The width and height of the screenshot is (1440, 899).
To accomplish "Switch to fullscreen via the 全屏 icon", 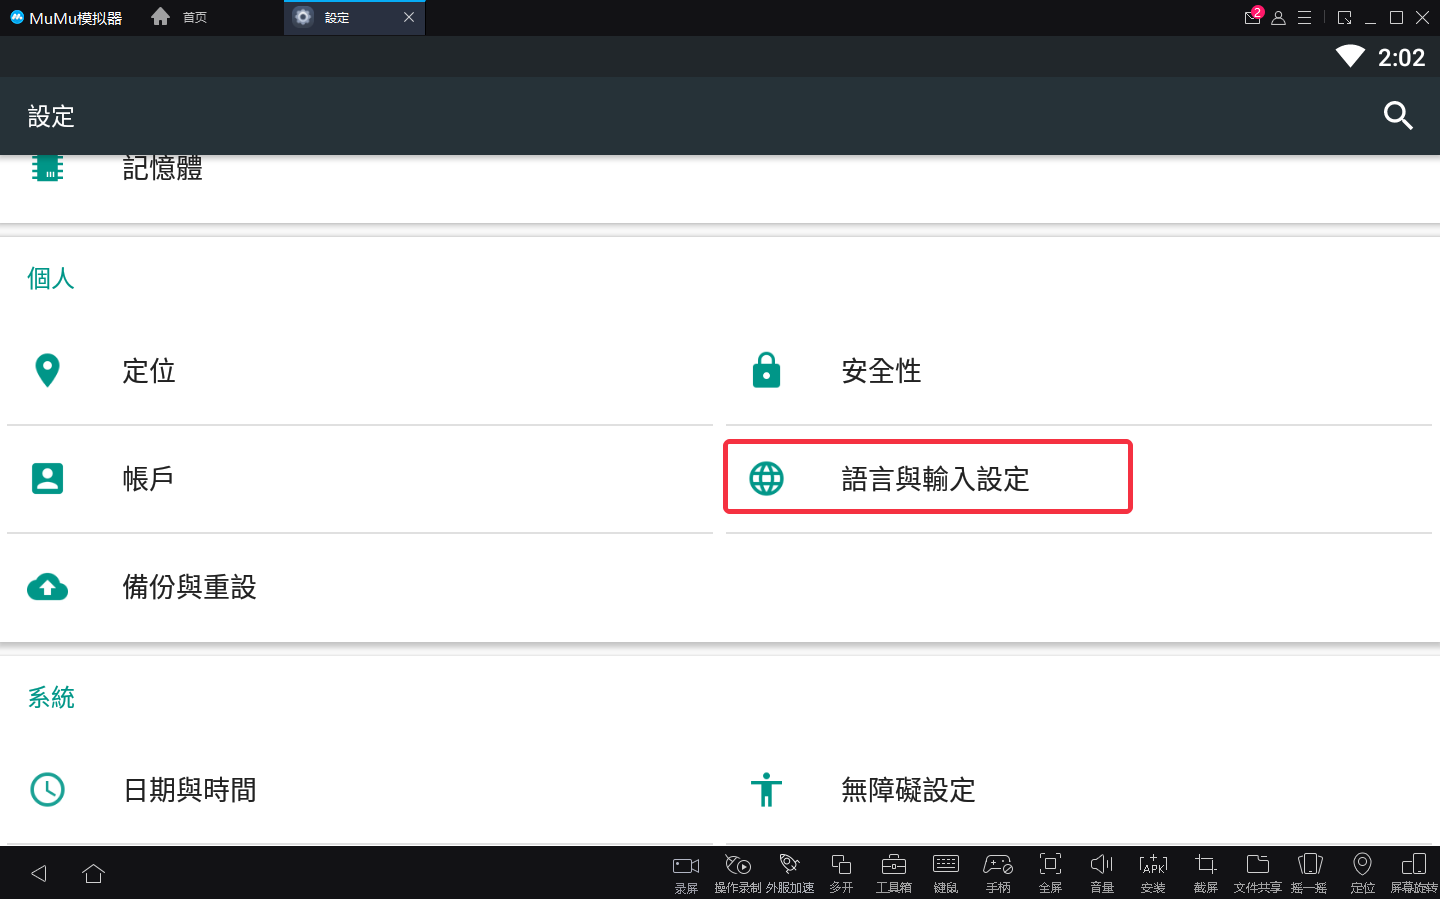I will [1049, 871].
